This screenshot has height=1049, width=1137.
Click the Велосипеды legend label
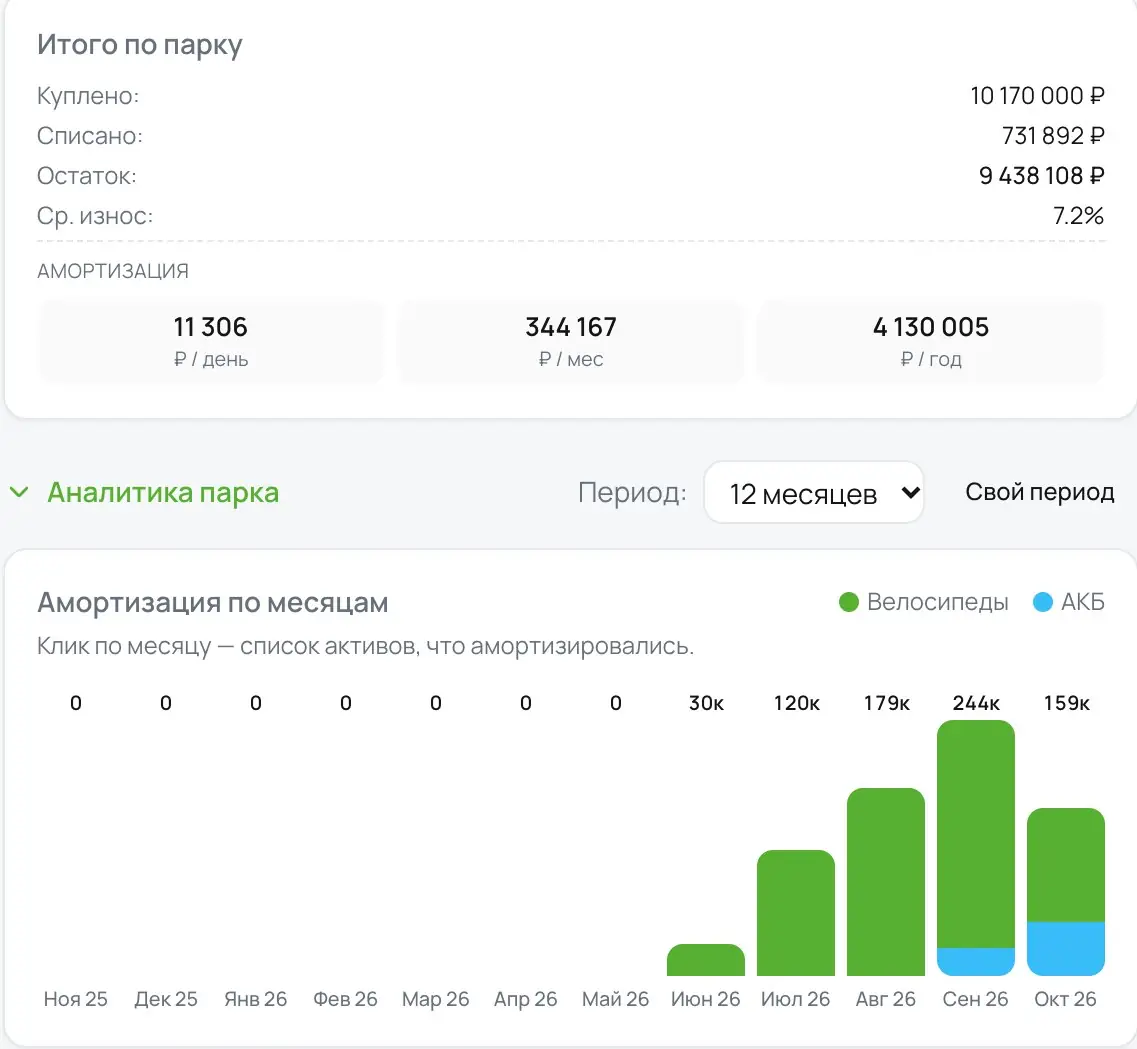938,602
